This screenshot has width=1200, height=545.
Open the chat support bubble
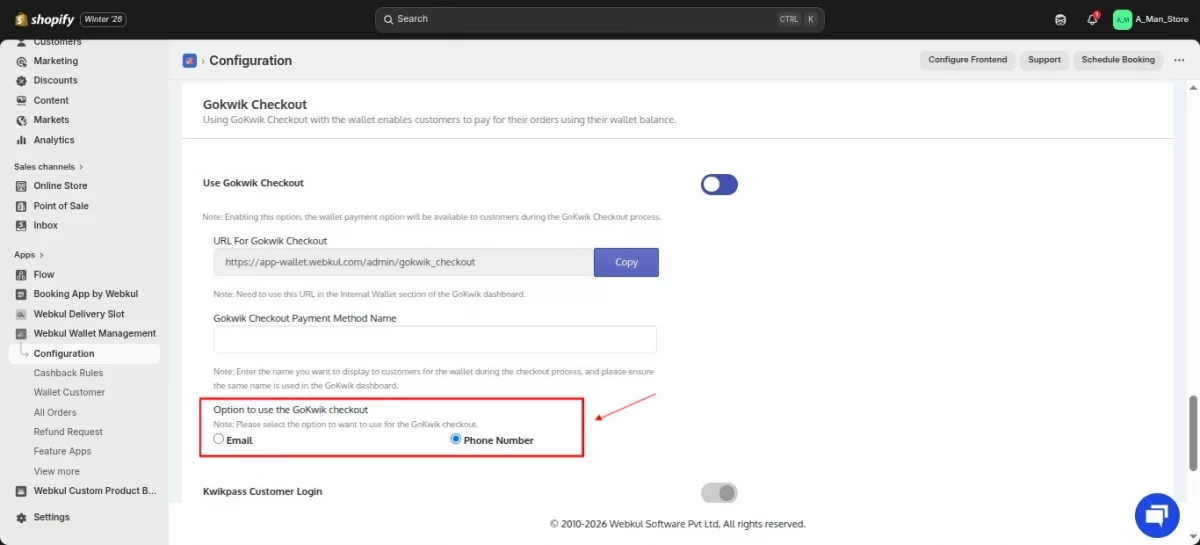pyautogui.click(x=1157, y=514)
